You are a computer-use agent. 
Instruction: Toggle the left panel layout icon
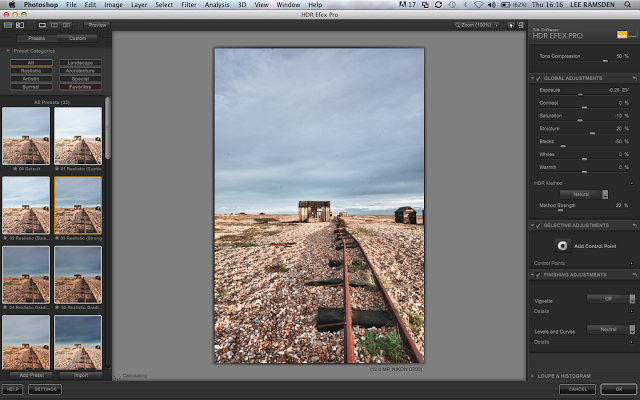[20, 25]
